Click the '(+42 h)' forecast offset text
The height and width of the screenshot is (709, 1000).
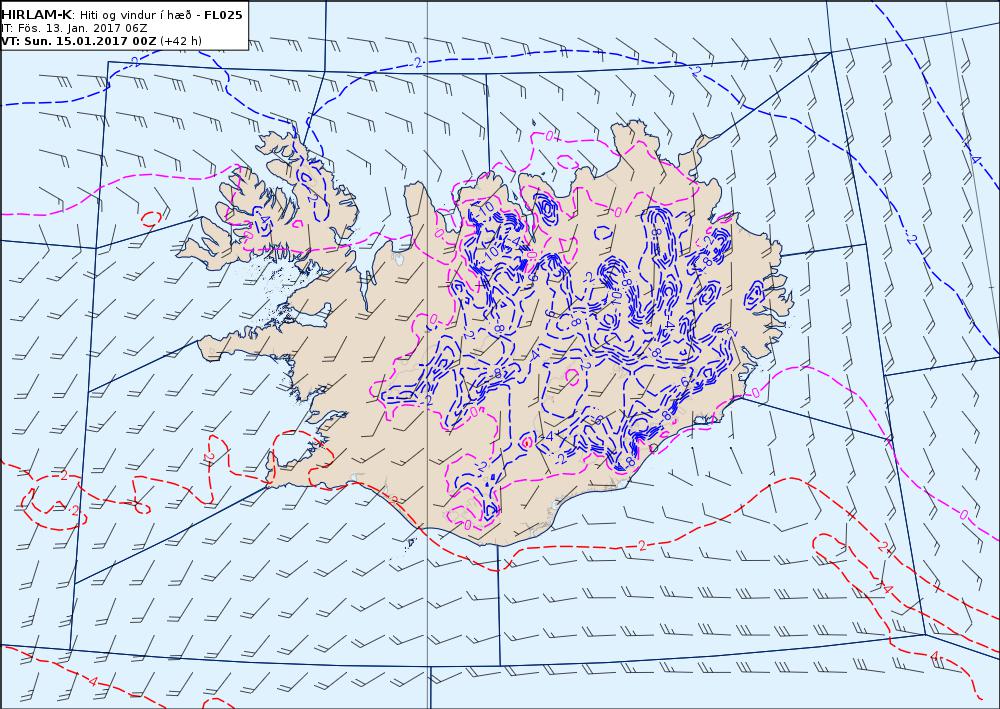(x=181, y=41)
